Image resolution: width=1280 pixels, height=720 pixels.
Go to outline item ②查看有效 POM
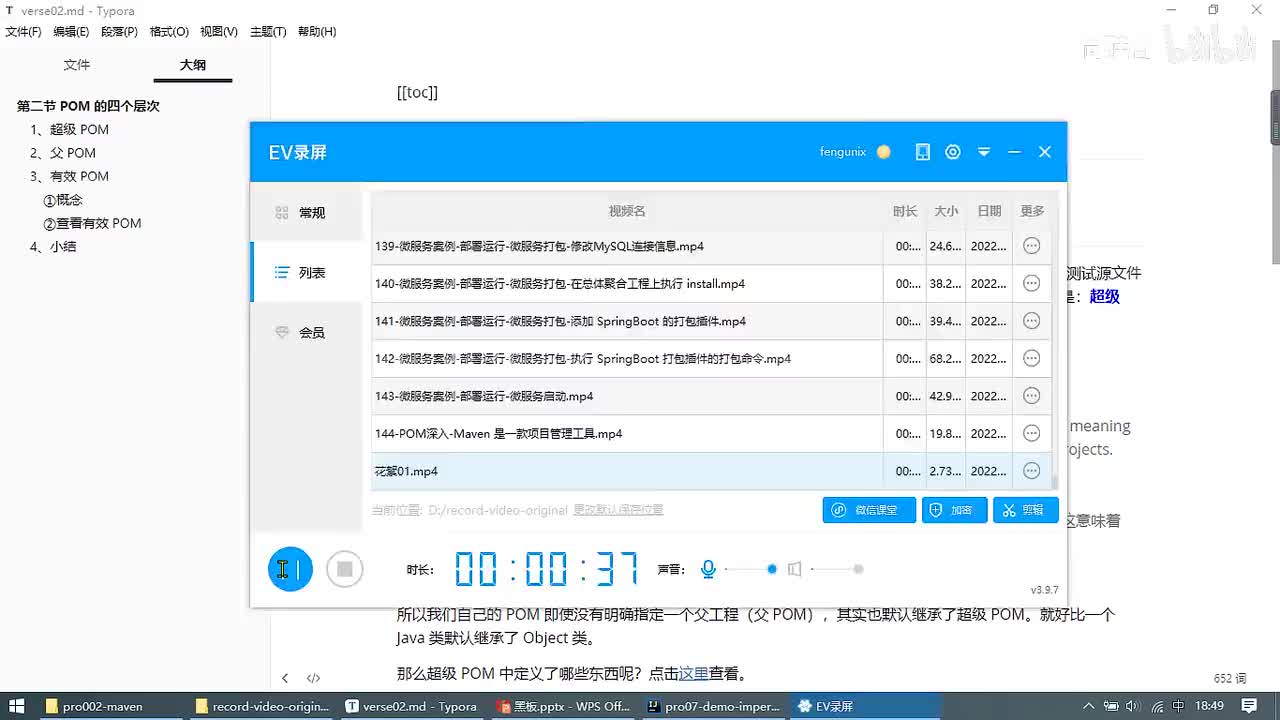92,223
